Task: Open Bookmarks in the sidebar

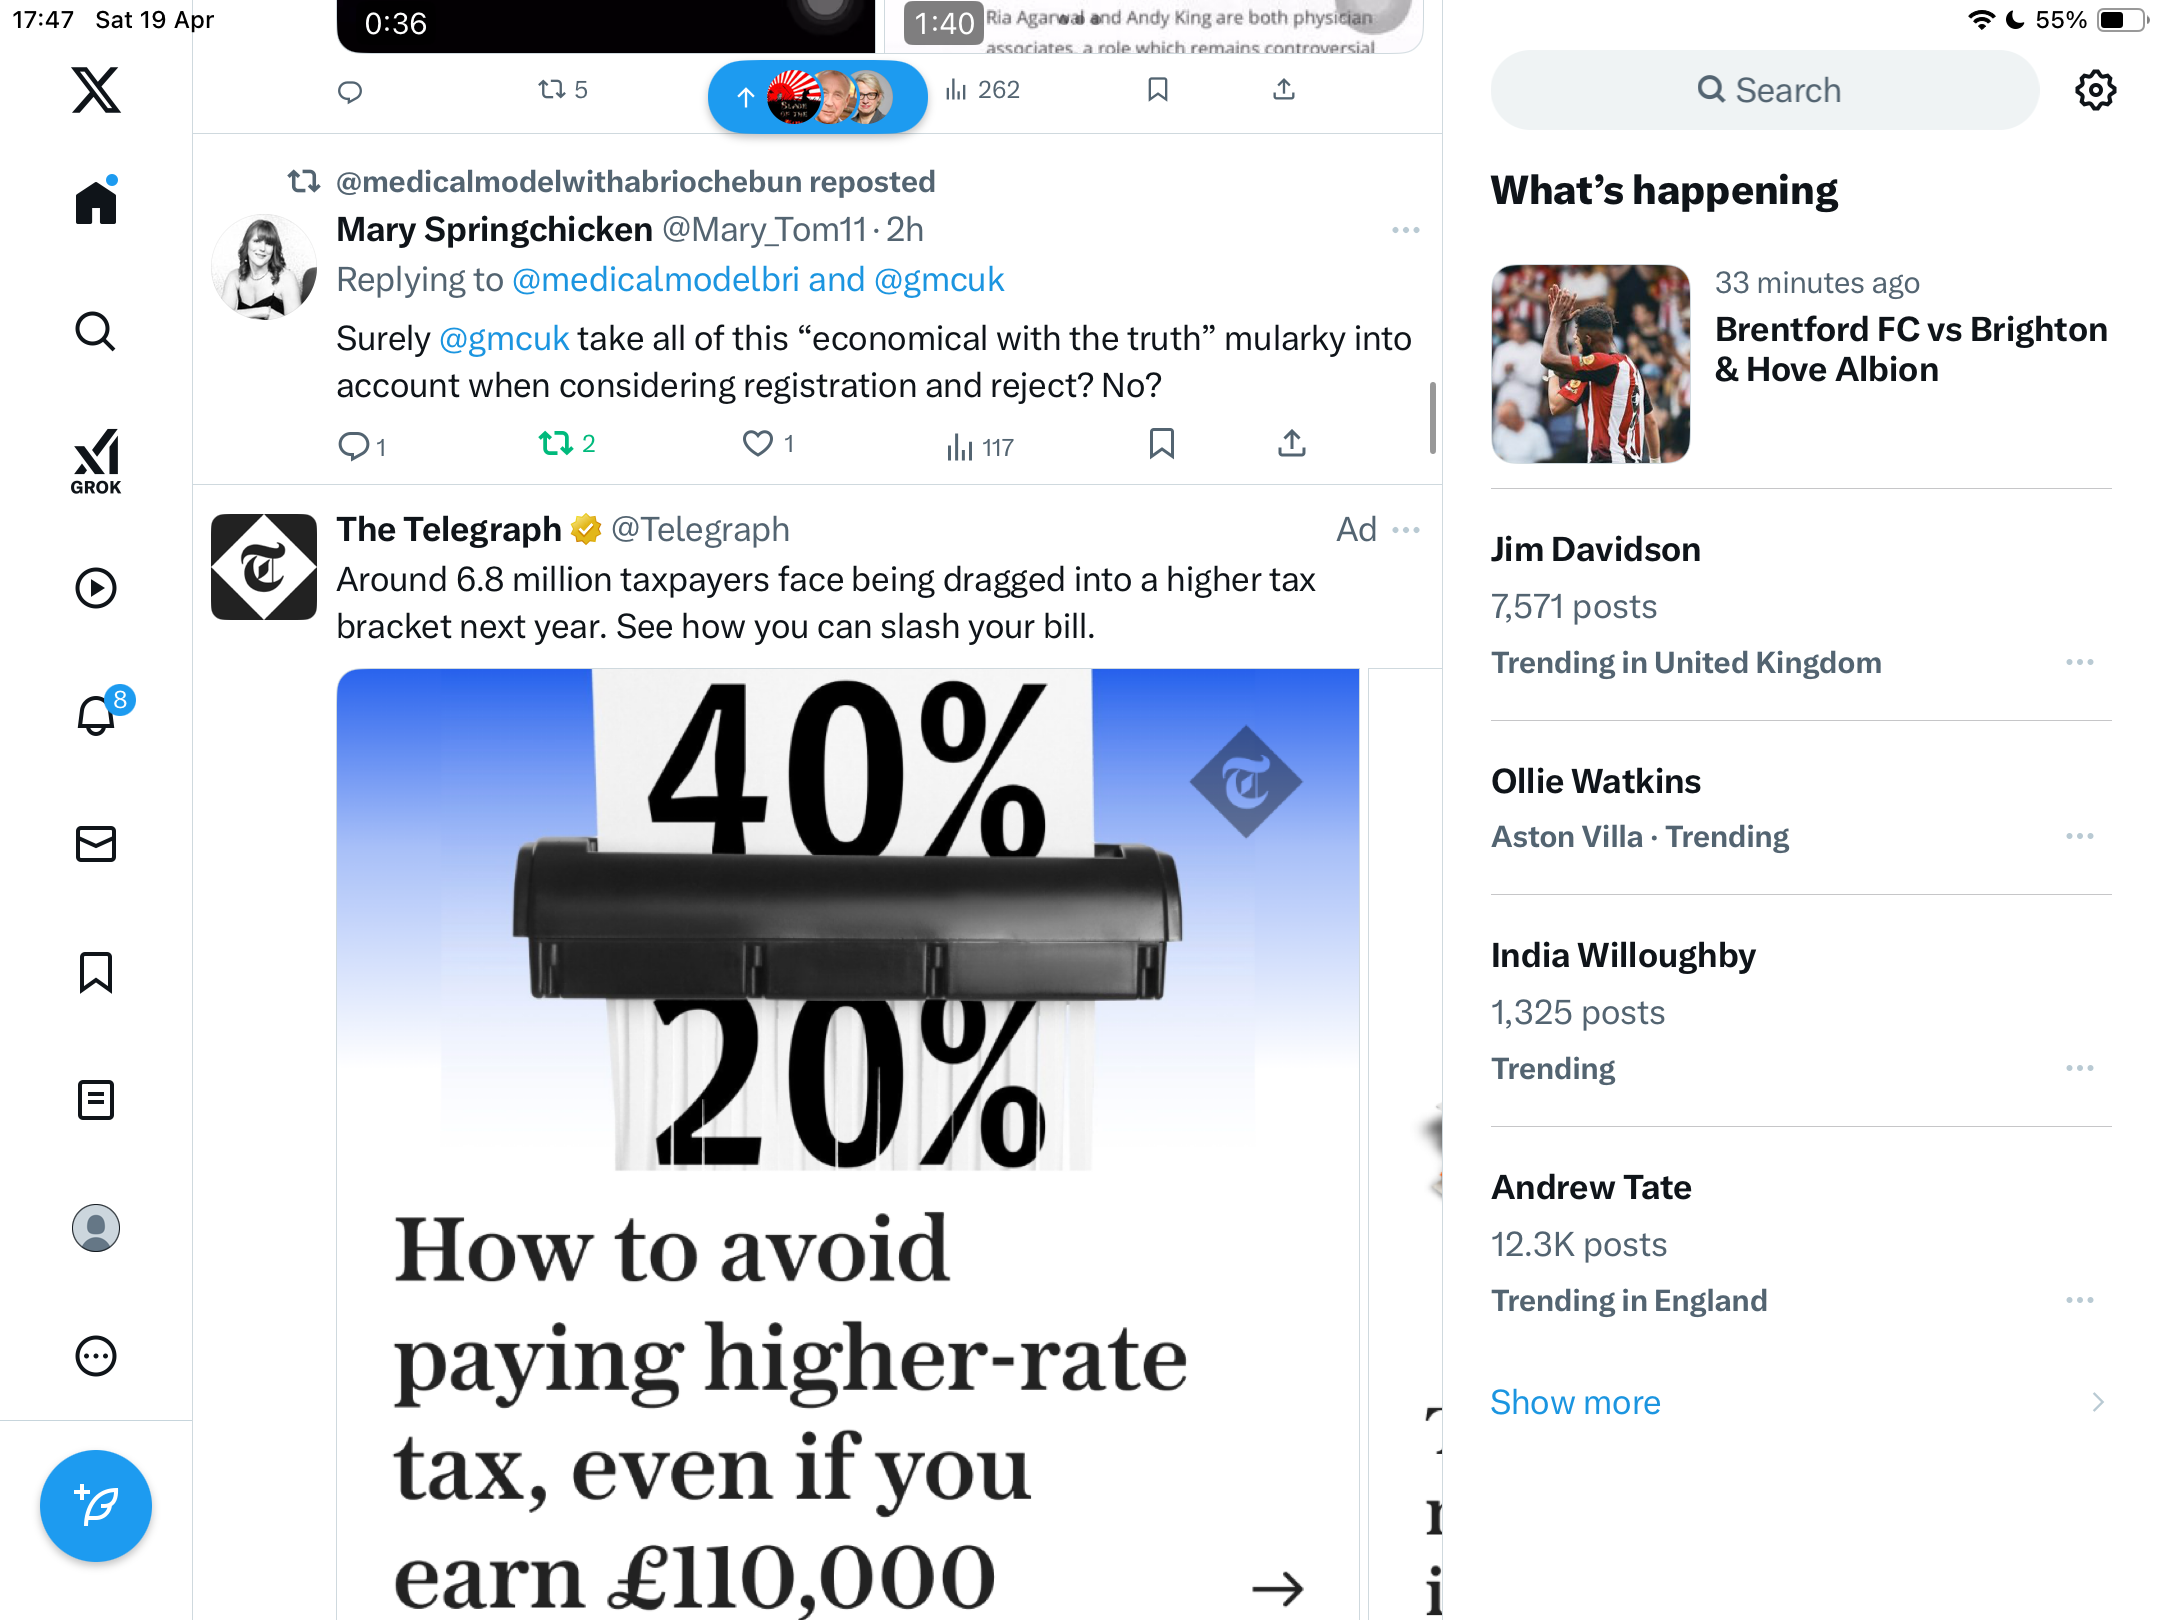Action: point(96,972)
